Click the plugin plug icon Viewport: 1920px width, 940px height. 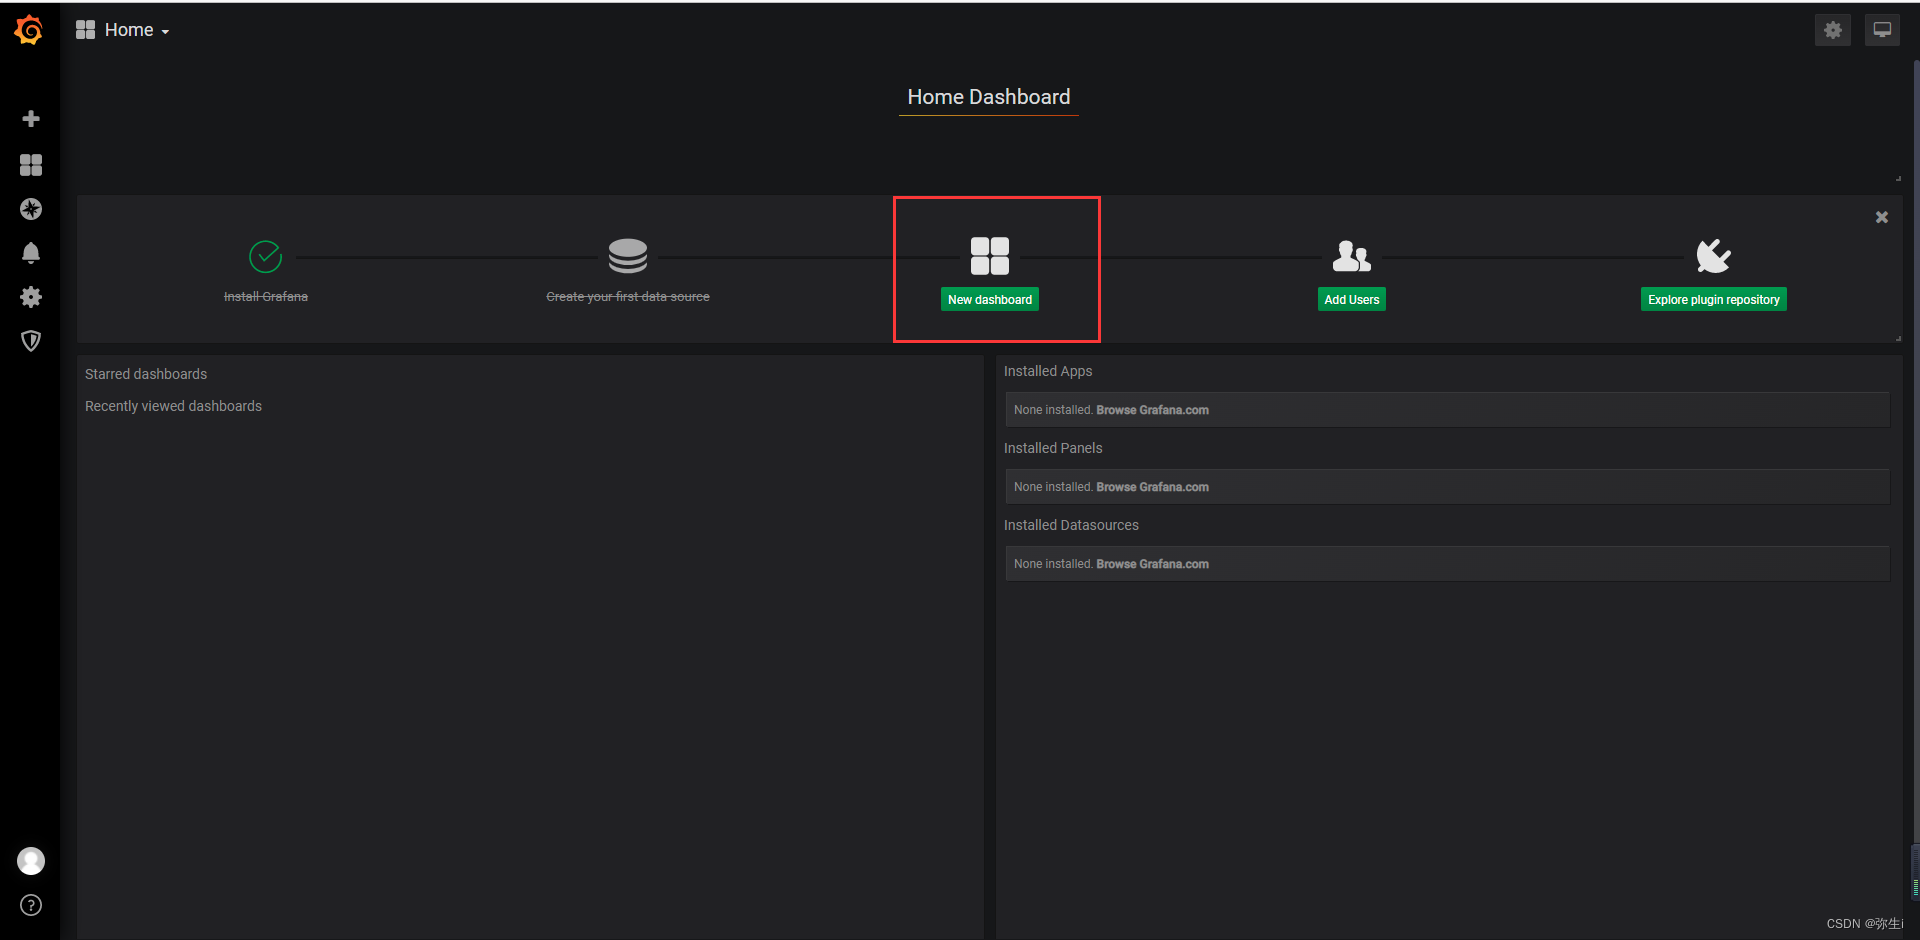coord(1714,256)
